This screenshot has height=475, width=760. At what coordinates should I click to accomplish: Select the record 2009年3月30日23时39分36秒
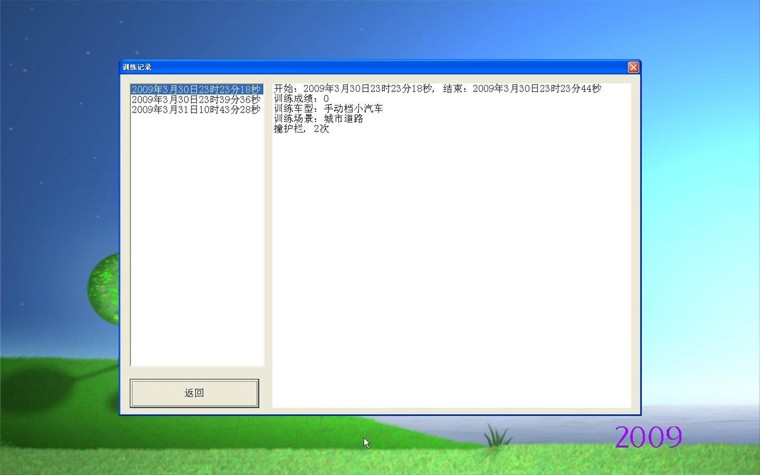(x=196, y=99)
